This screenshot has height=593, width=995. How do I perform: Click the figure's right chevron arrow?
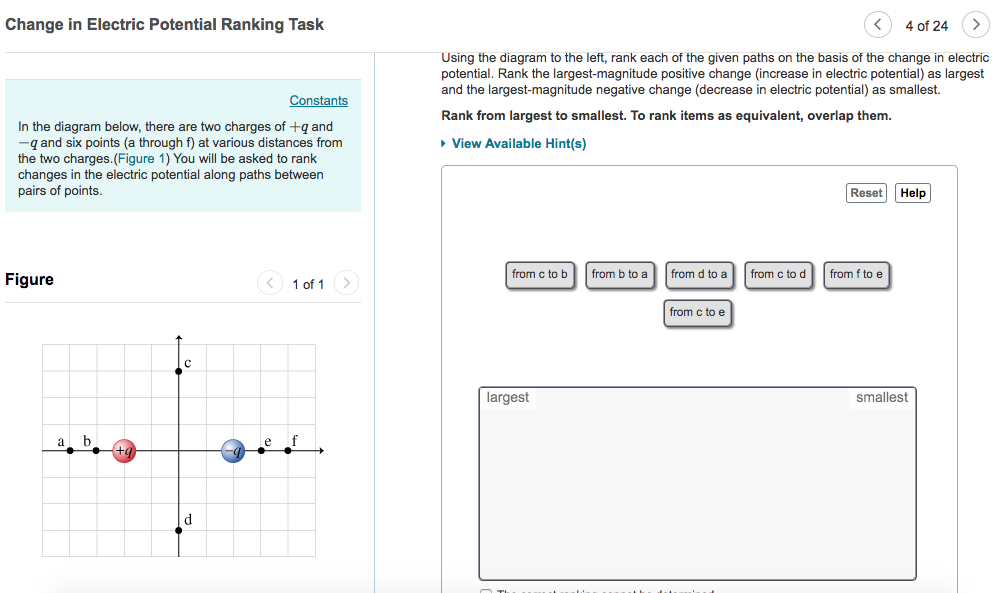(346, 283)
